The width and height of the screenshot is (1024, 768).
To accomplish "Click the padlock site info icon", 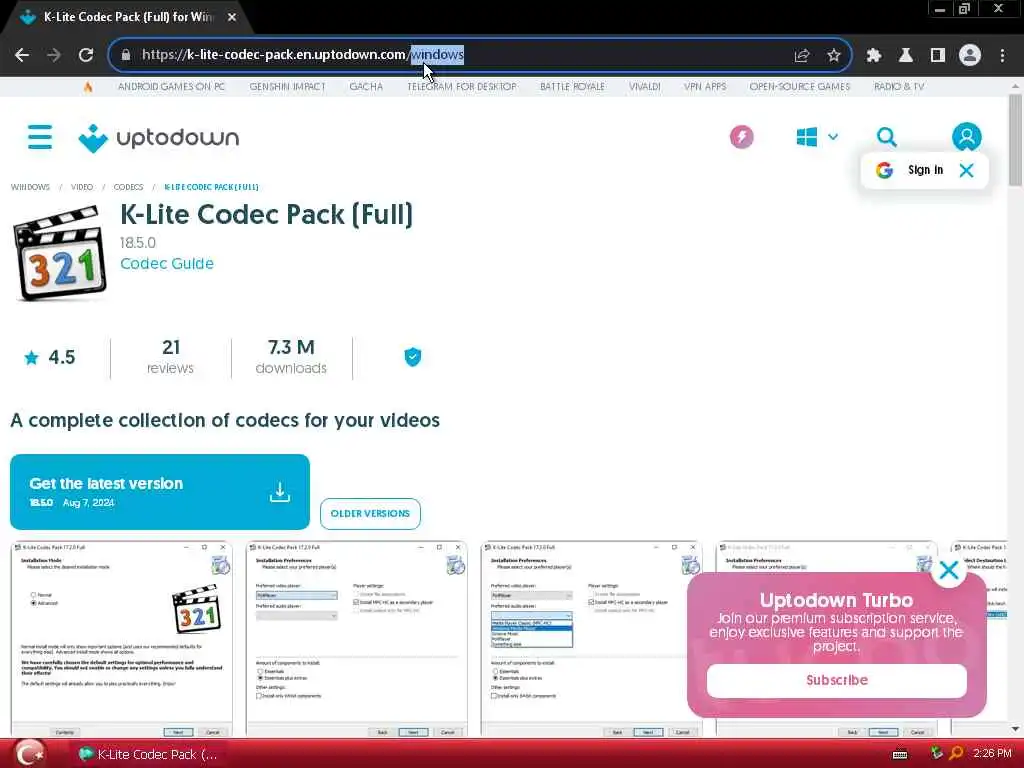I will point(126,55).
